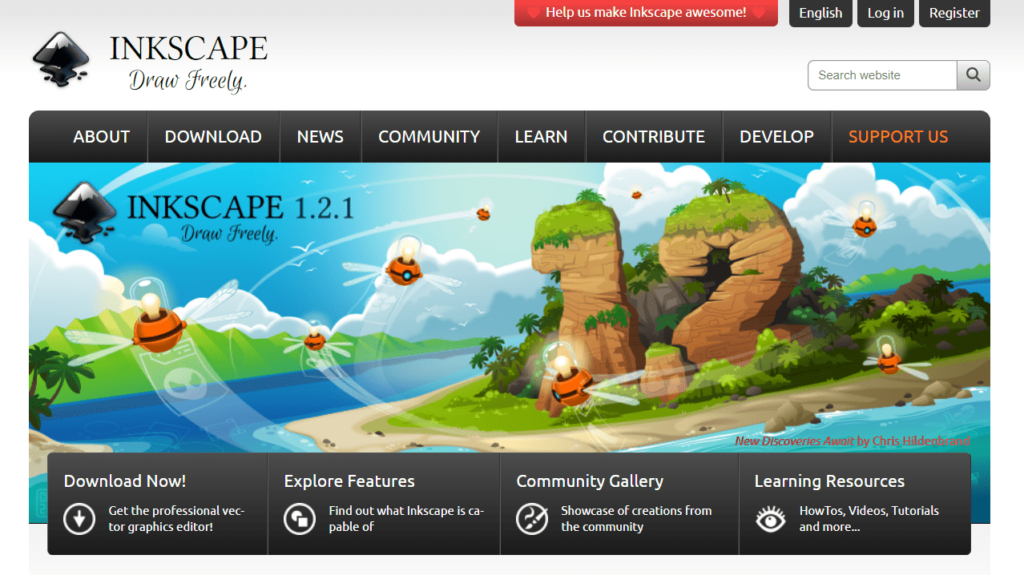Click the orange Support Us link
The height and width of the screenshot is (575, 1024).
click(x=898, y=137)
